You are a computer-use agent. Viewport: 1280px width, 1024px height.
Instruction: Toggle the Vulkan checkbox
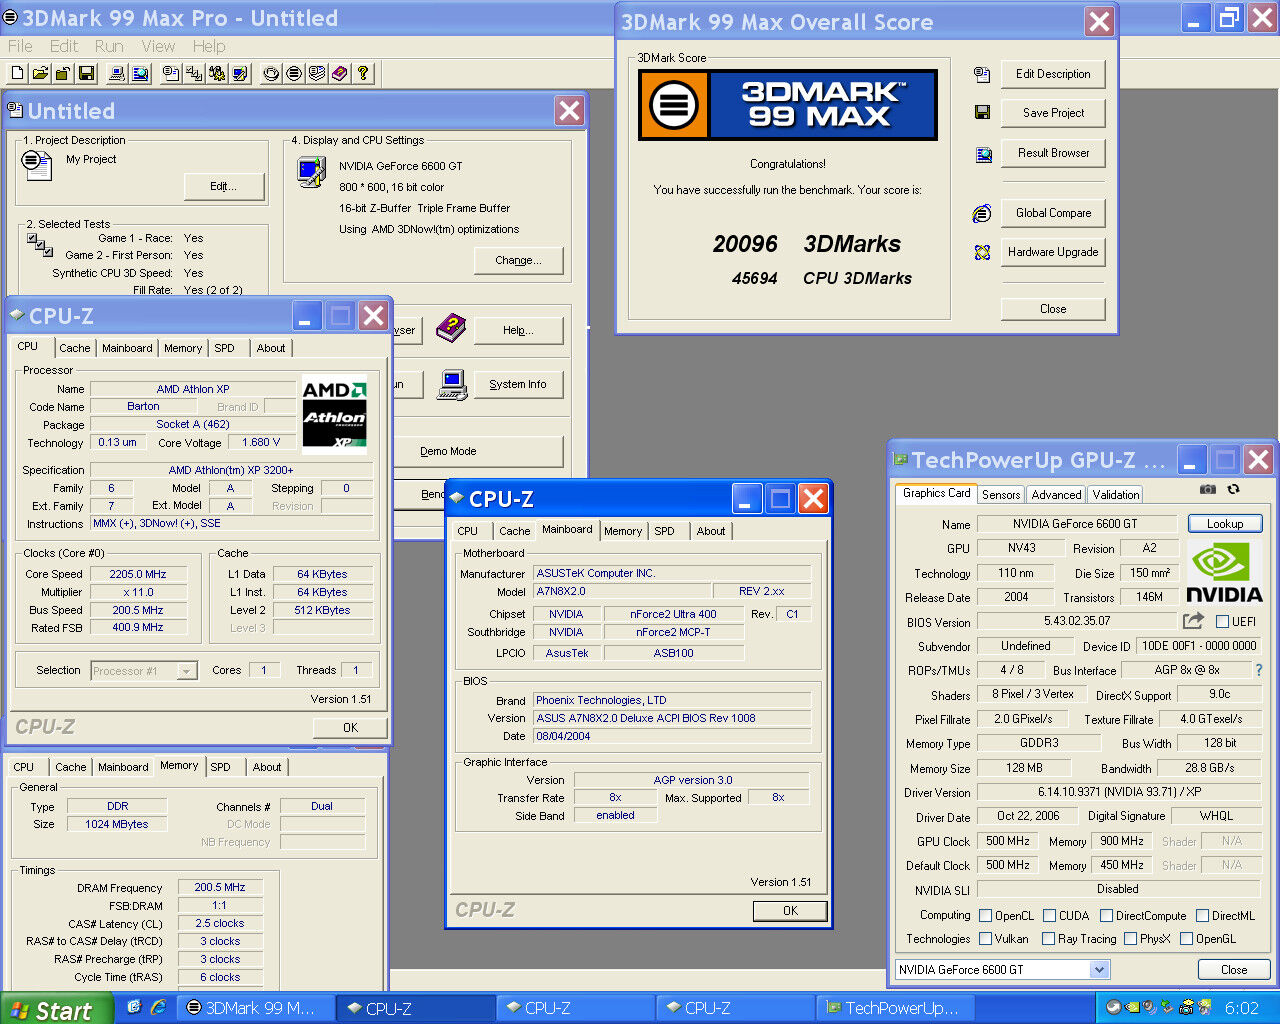point(986,938)
